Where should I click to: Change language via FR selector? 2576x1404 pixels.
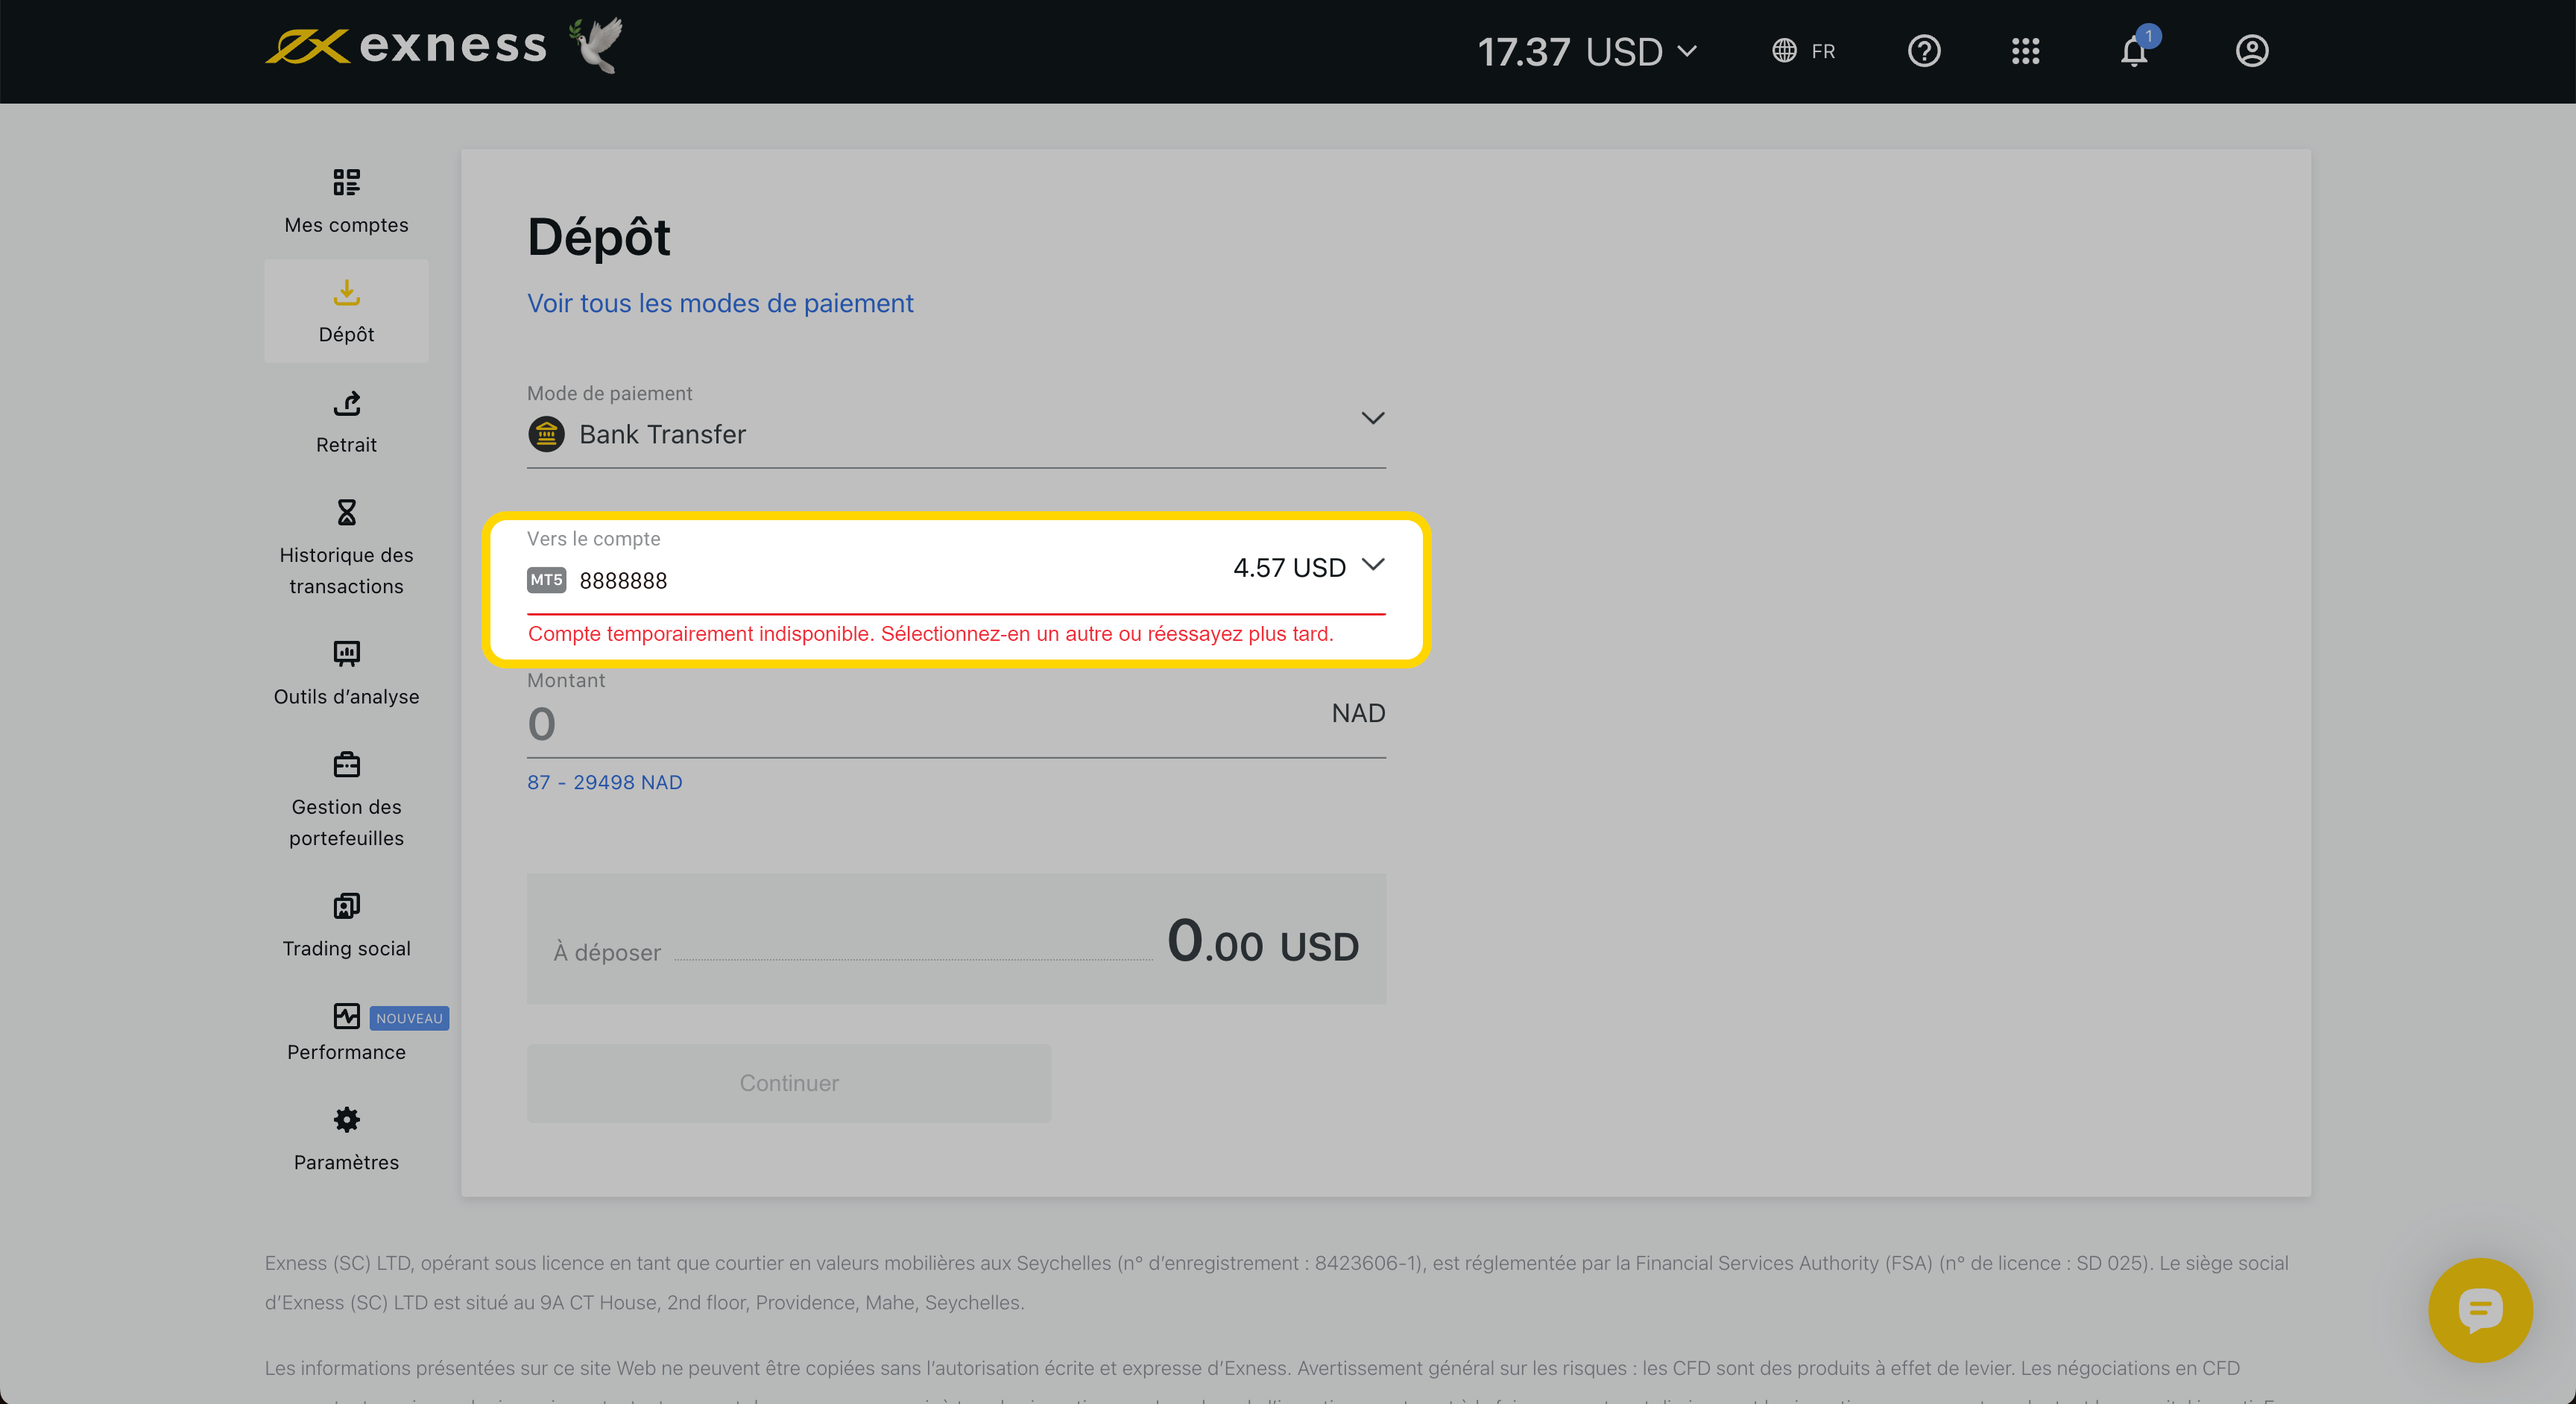coord(1803,51)
